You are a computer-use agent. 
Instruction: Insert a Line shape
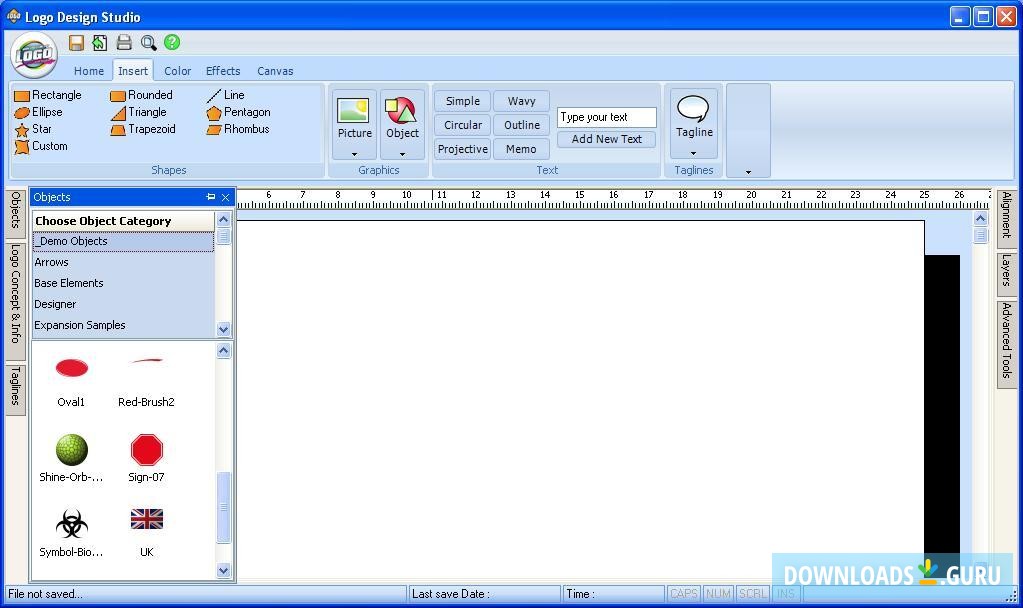pyautogui.click(x=226, y=95)
